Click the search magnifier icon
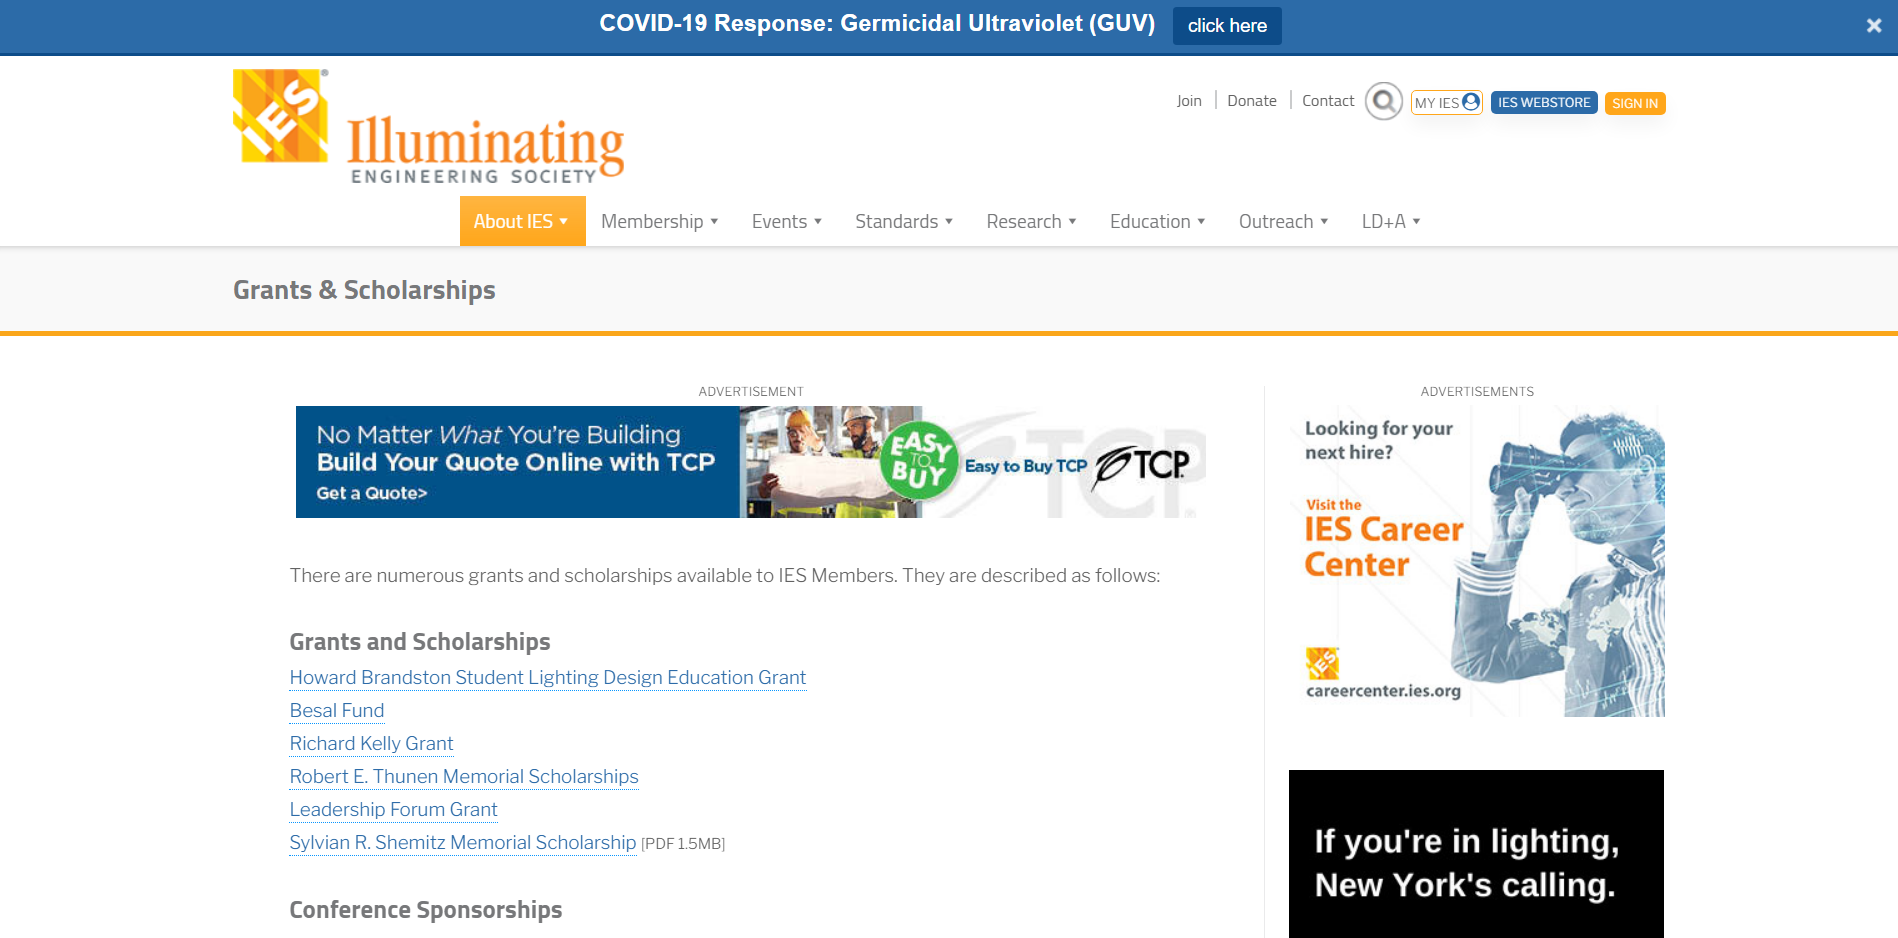The height and width of the screenshot is (938, 1898). pos(1383,101)
